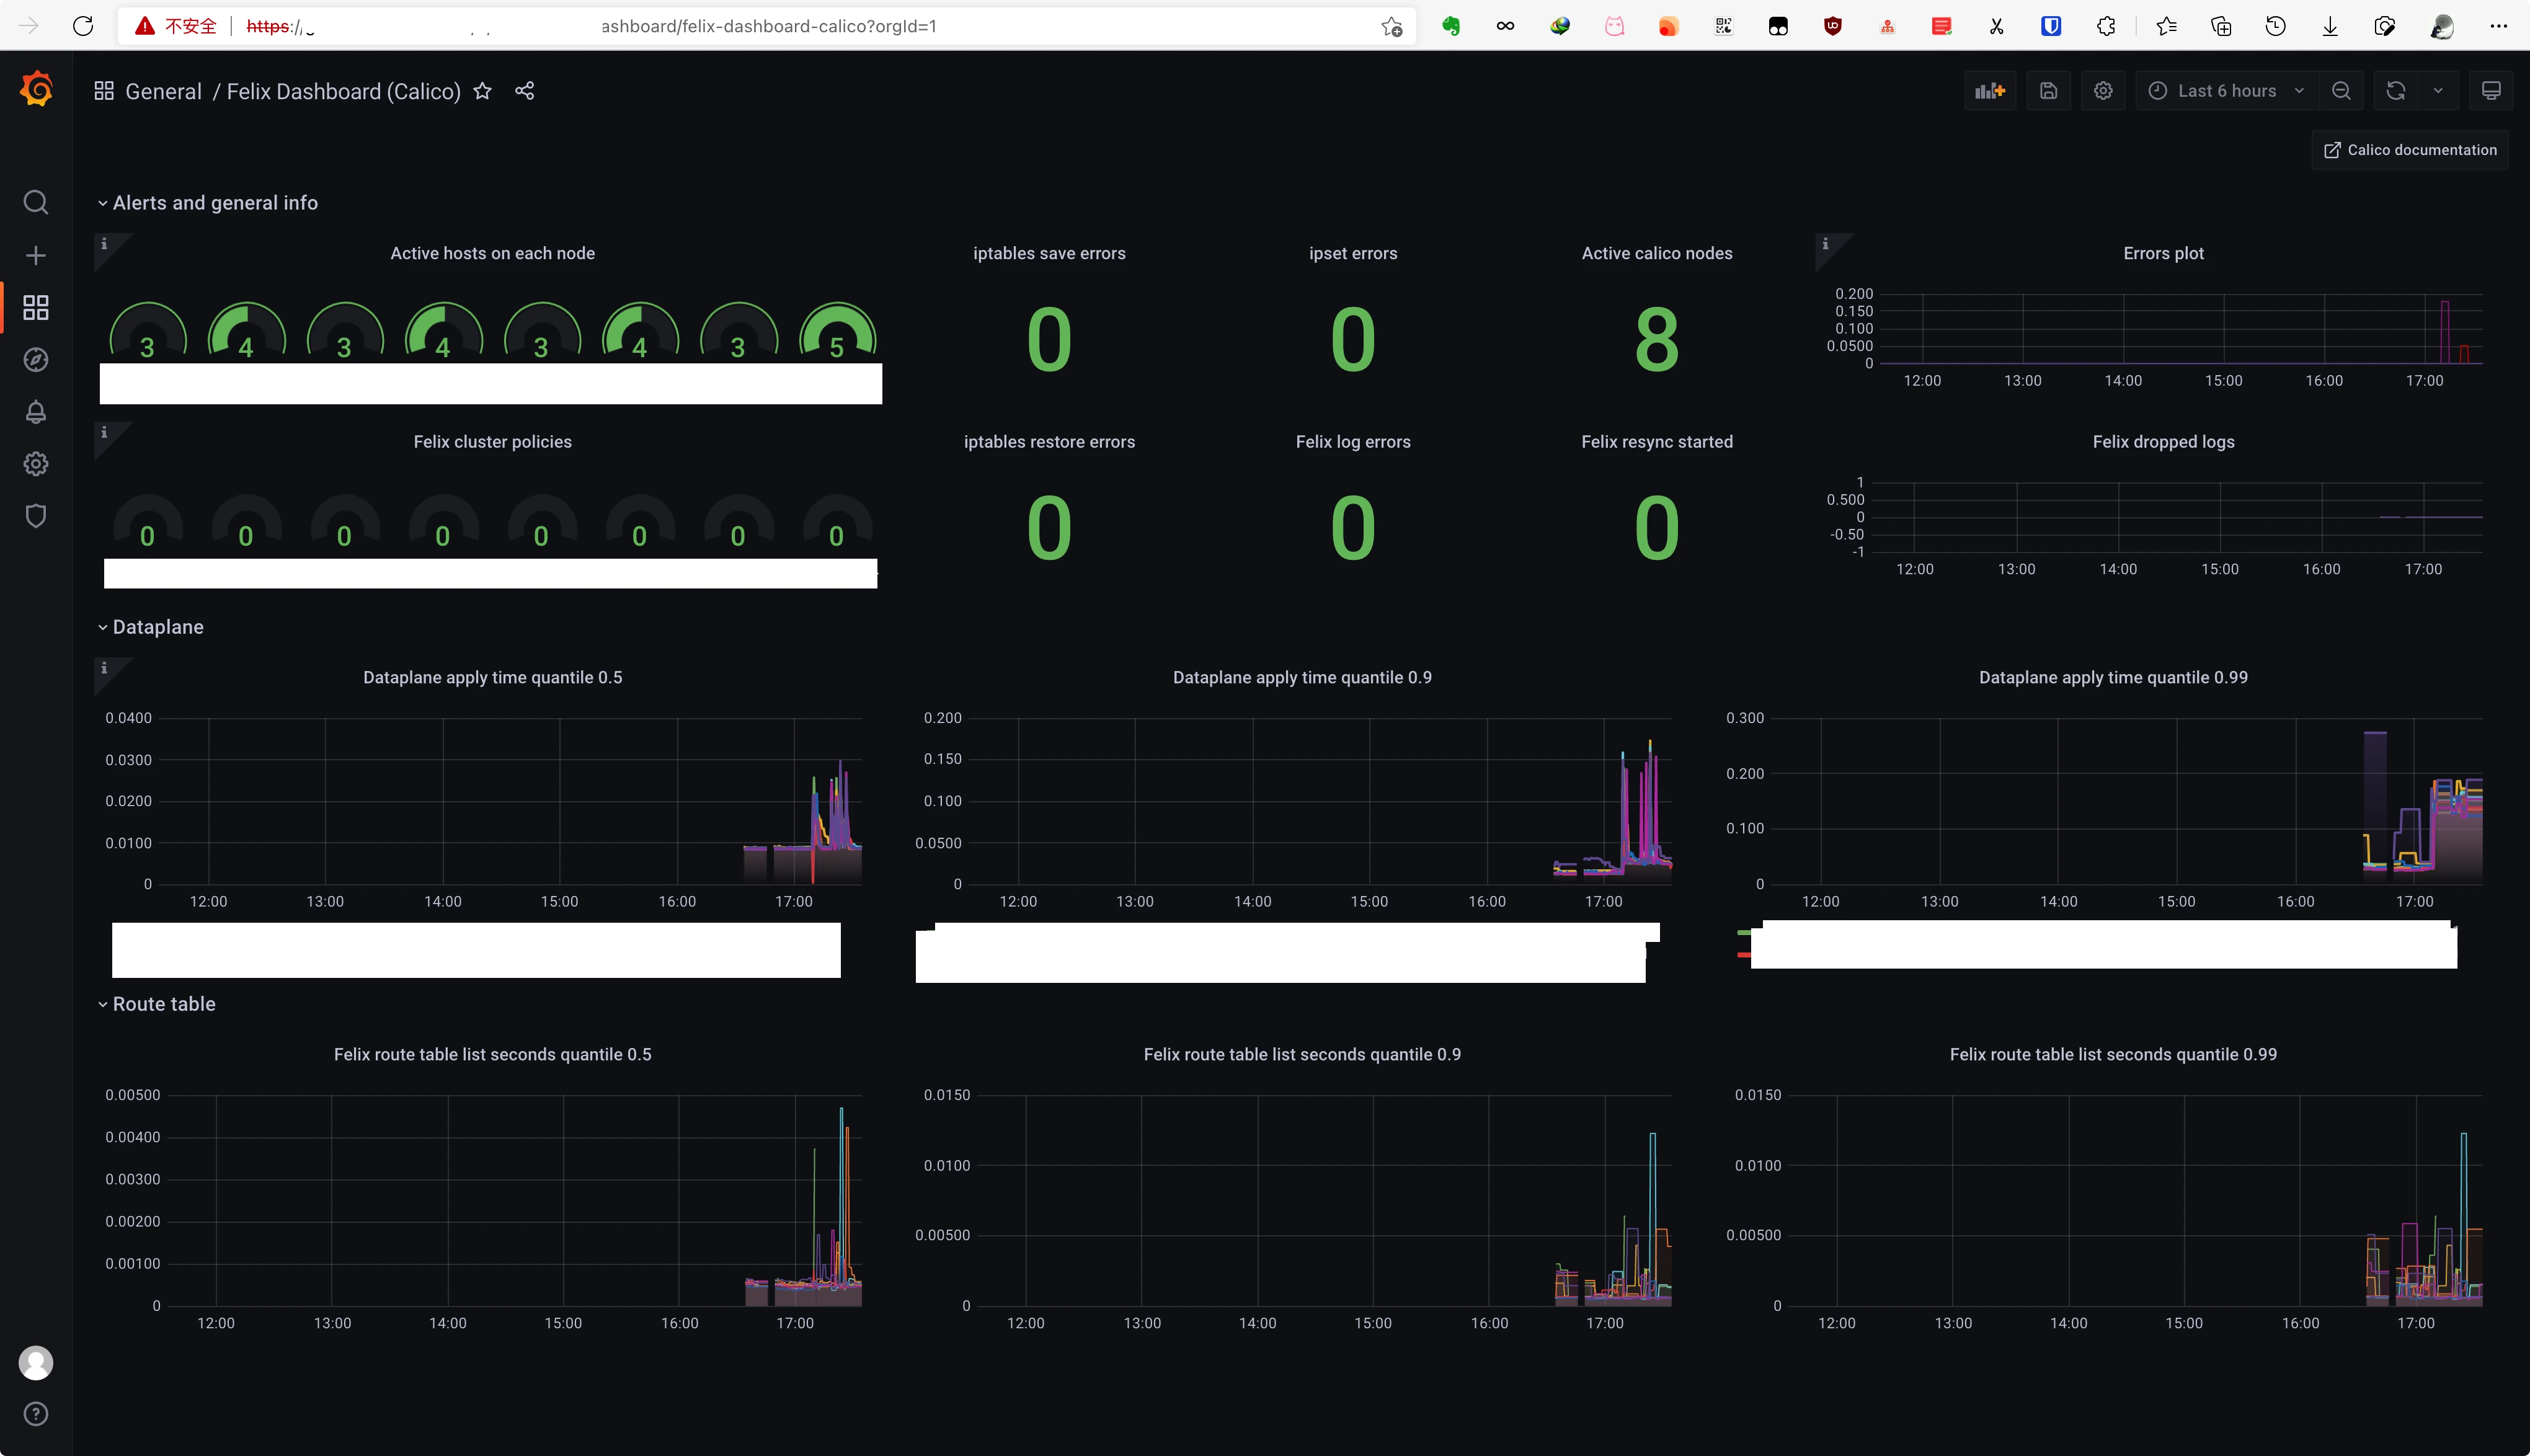Image resolution: width=2530 pixels, height=1456 pixels.
Task: Collapse the Alerts and general info row
Action: pyautogui.click(x=214, y=203)
